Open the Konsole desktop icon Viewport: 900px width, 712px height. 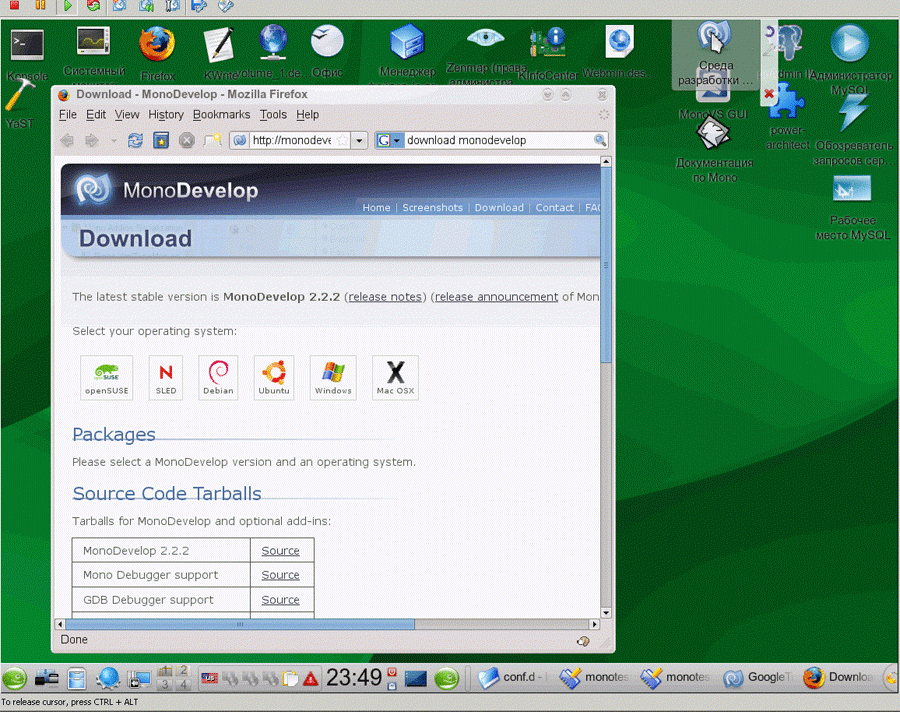click(x=28, y=45)
